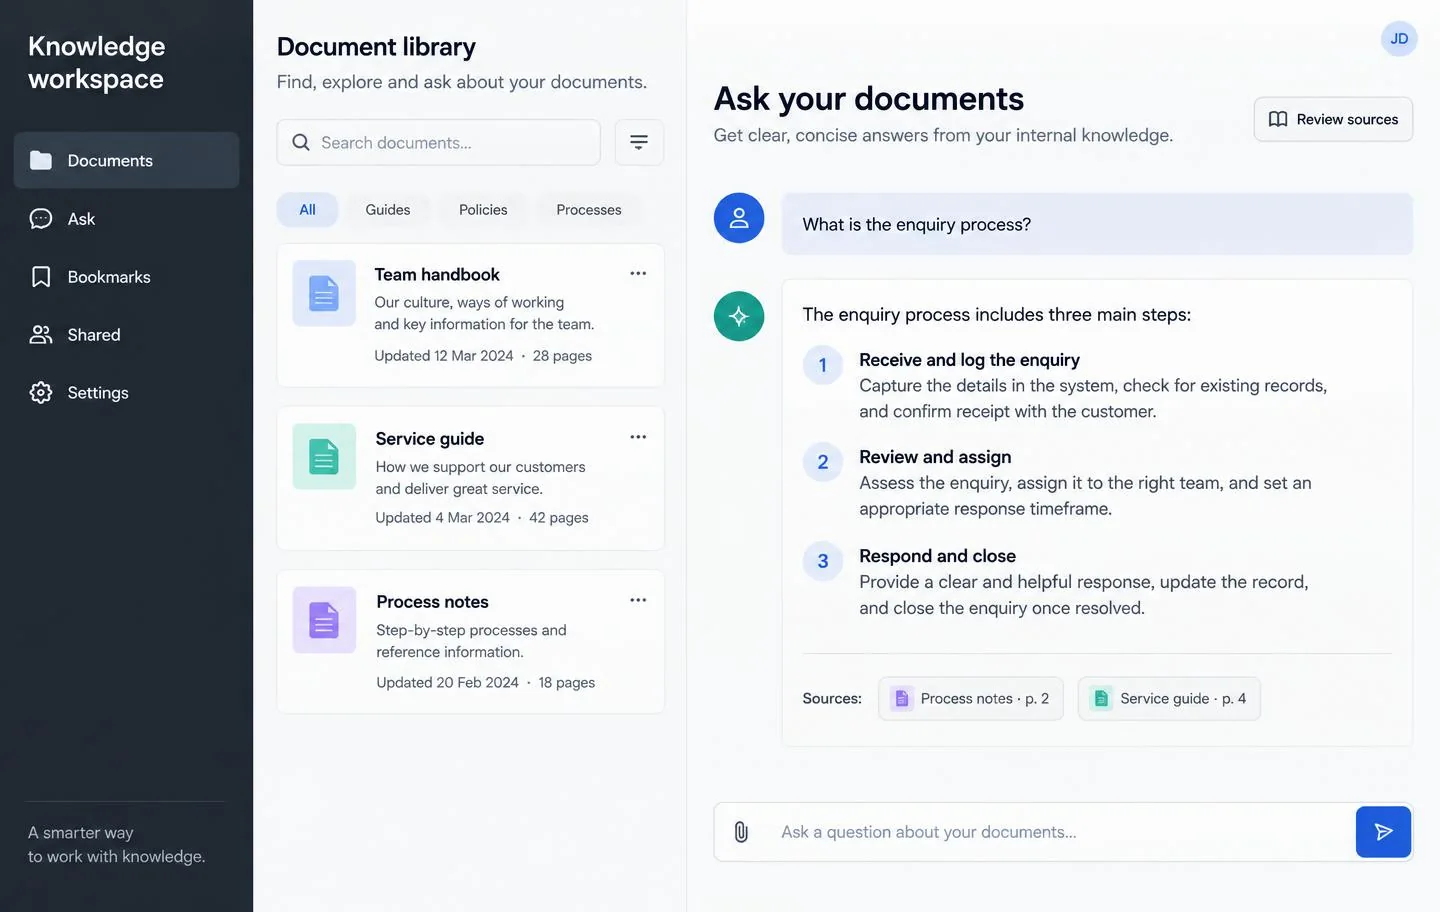Viewport: 1440px width, 912px height.
Task: Focus the Search documents field
Action: point(438,143)
